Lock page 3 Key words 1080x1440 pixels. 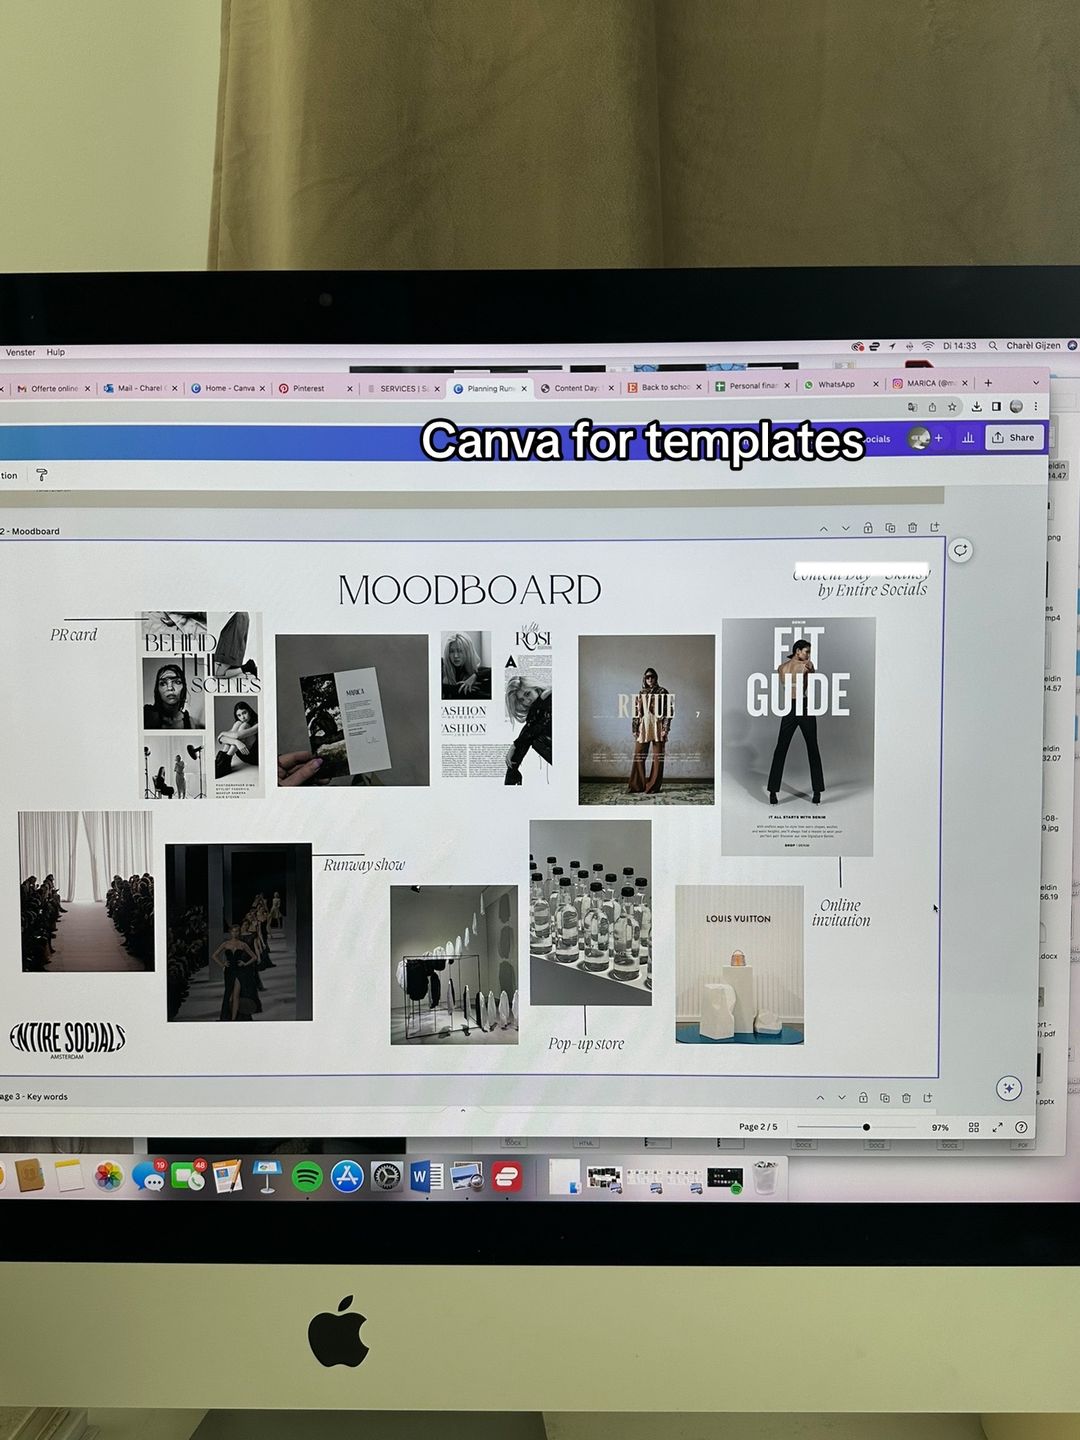coord(863,1097)
